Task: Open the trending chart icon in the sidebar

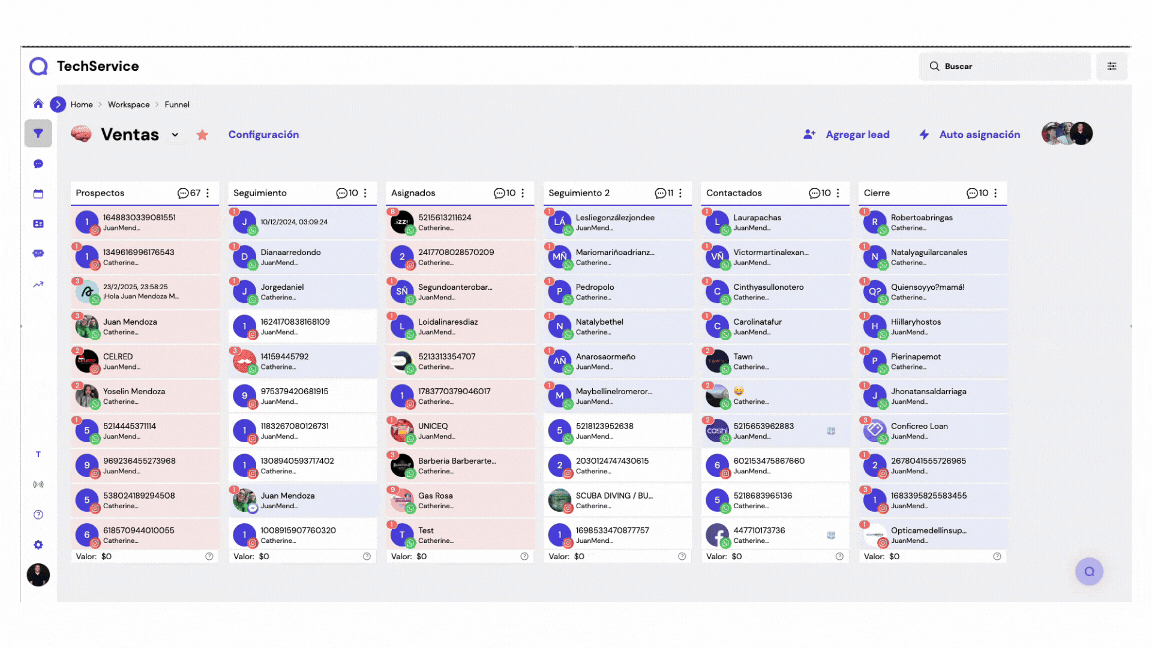Action: point(38,284)
